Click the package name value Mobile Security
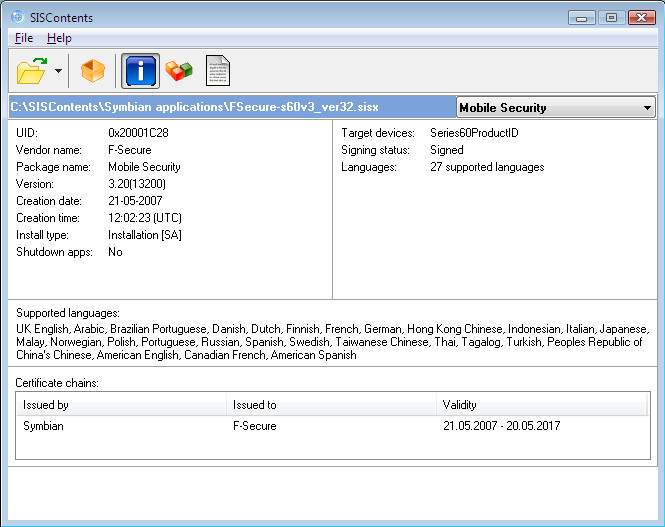Screen dimensions: 665x527 tap(144, 167)
